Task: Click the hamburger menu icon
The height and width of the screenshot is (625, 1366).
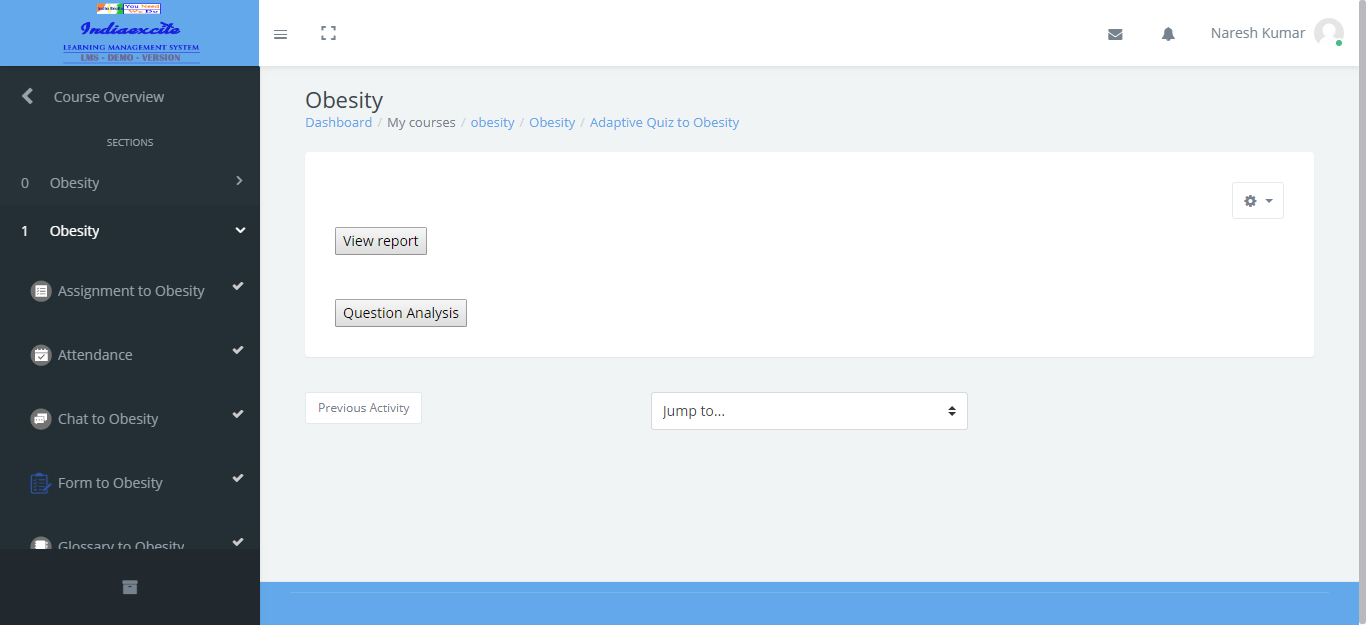Action: pyautogui.click(x=280, y=34)
